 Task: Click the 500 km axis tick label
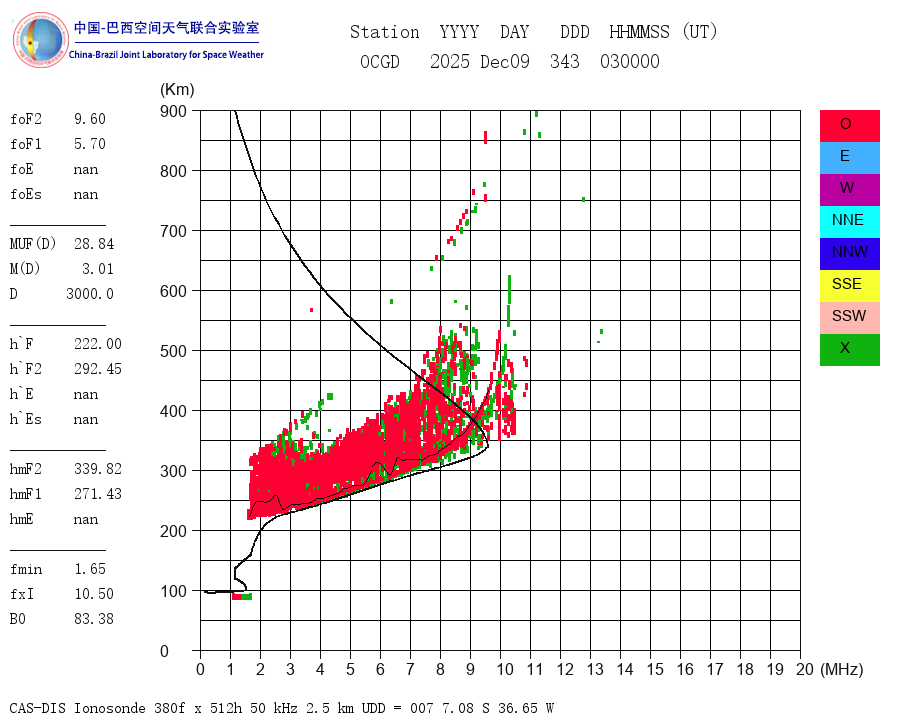[173, 351]
